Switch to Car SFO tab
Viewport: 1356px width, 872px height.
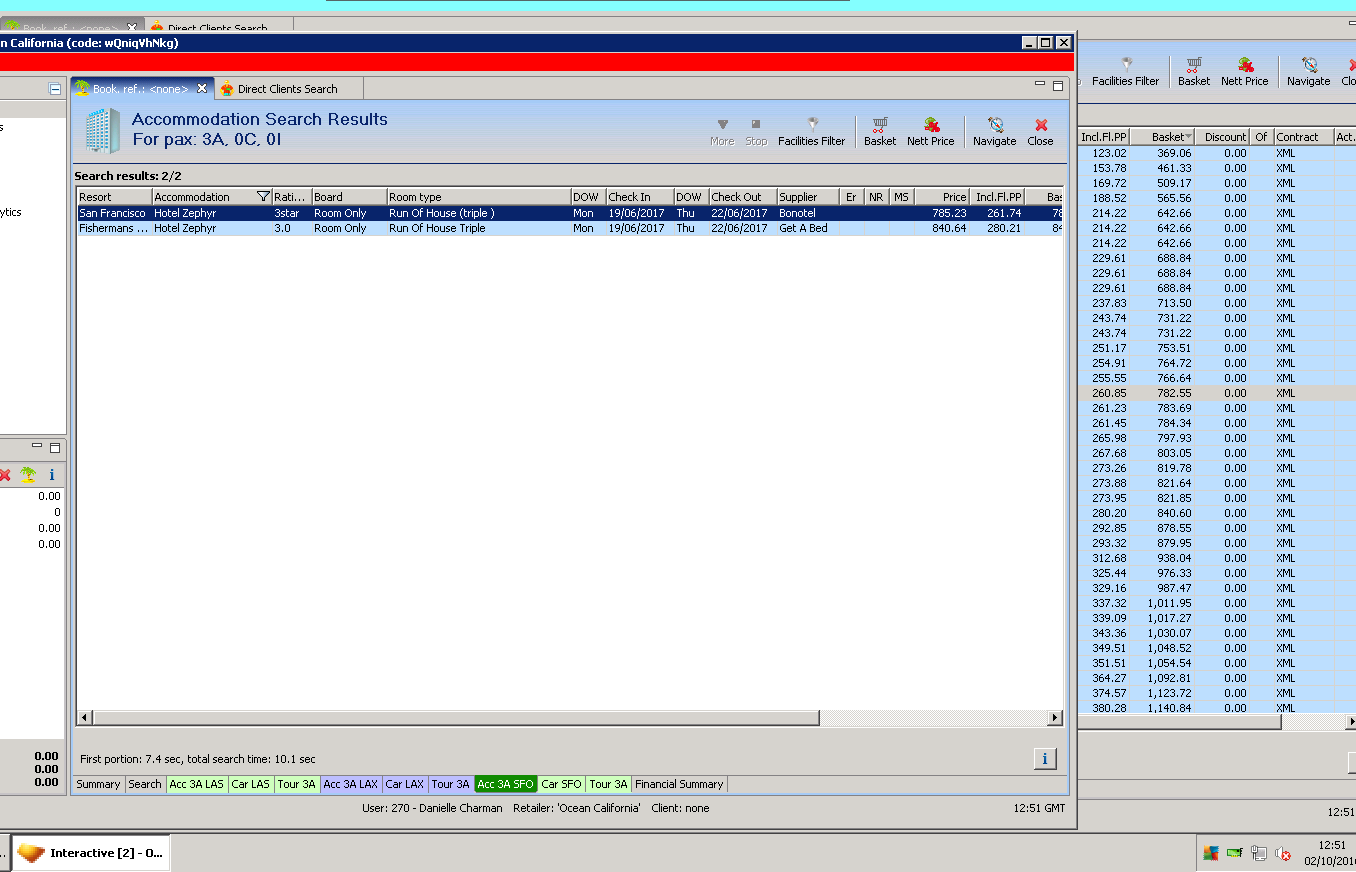pos(562,784)
